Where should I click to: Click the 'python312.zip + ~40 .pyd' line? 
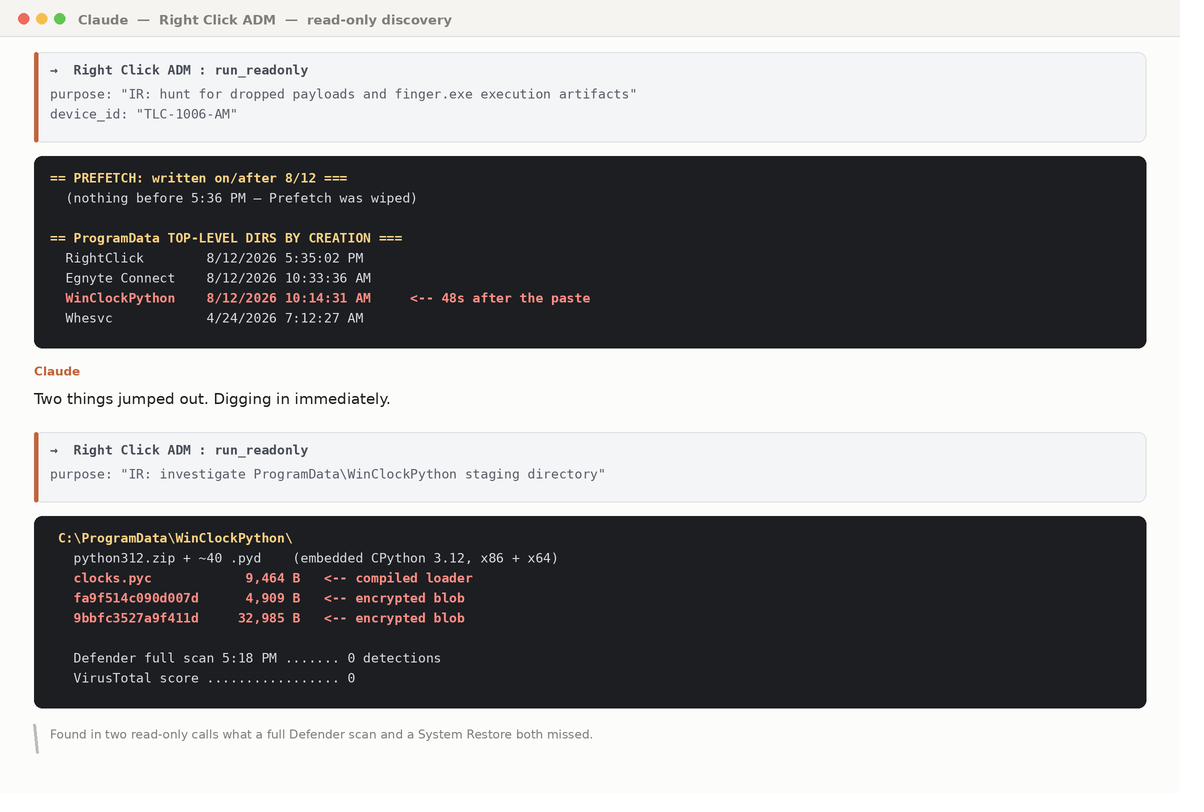[x=316, y=558]
